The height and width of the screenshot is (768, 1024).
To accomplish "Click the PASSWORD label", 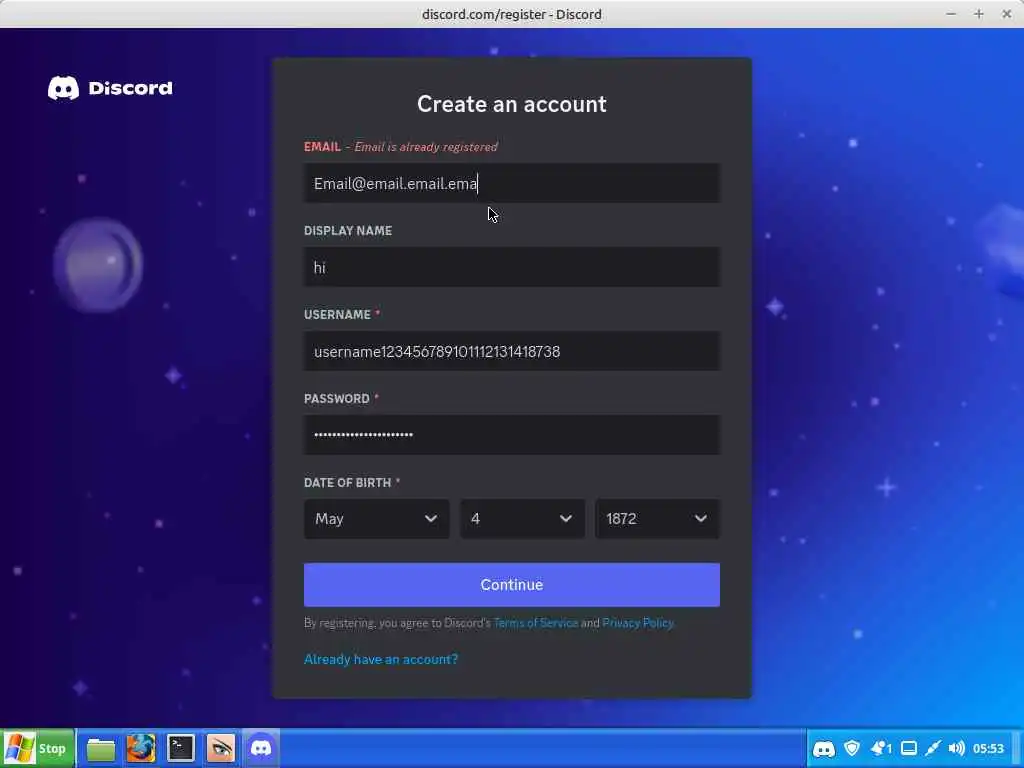I will click(x=336, y=398).
